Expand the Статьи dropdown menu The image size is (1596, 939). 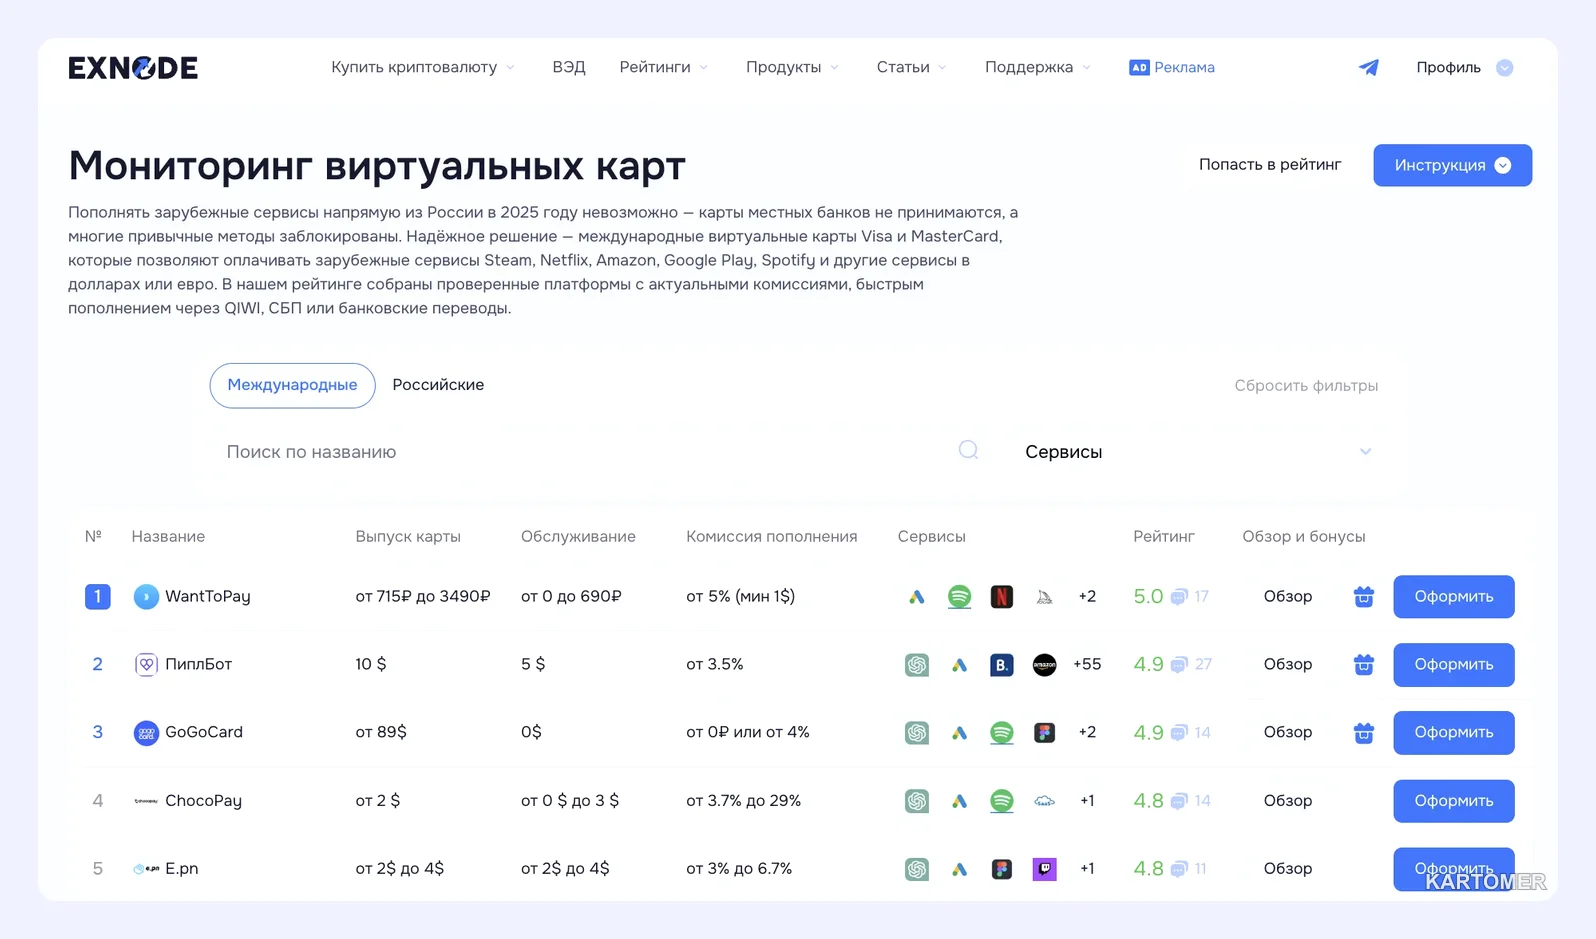(x=911, y=67)
